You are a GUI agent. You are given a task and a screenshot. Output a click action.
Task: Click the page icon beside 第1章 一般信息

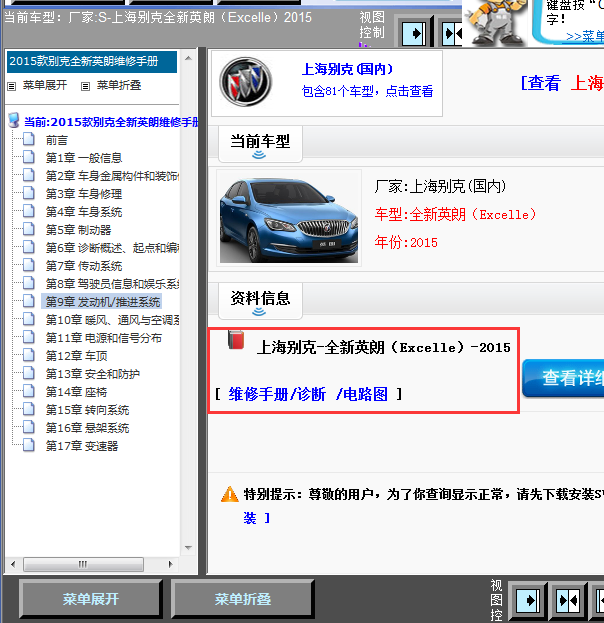[29, 157]
